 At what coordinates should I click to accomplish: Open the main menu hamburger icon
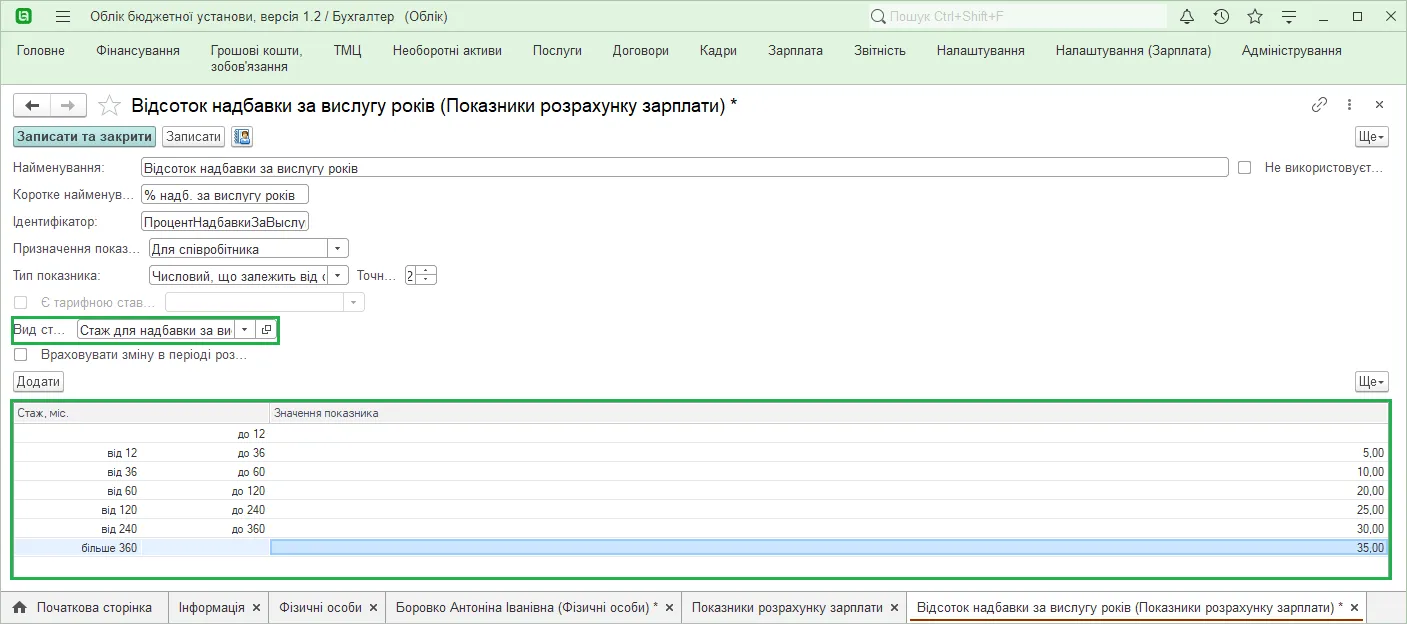[x=63, y=17]
